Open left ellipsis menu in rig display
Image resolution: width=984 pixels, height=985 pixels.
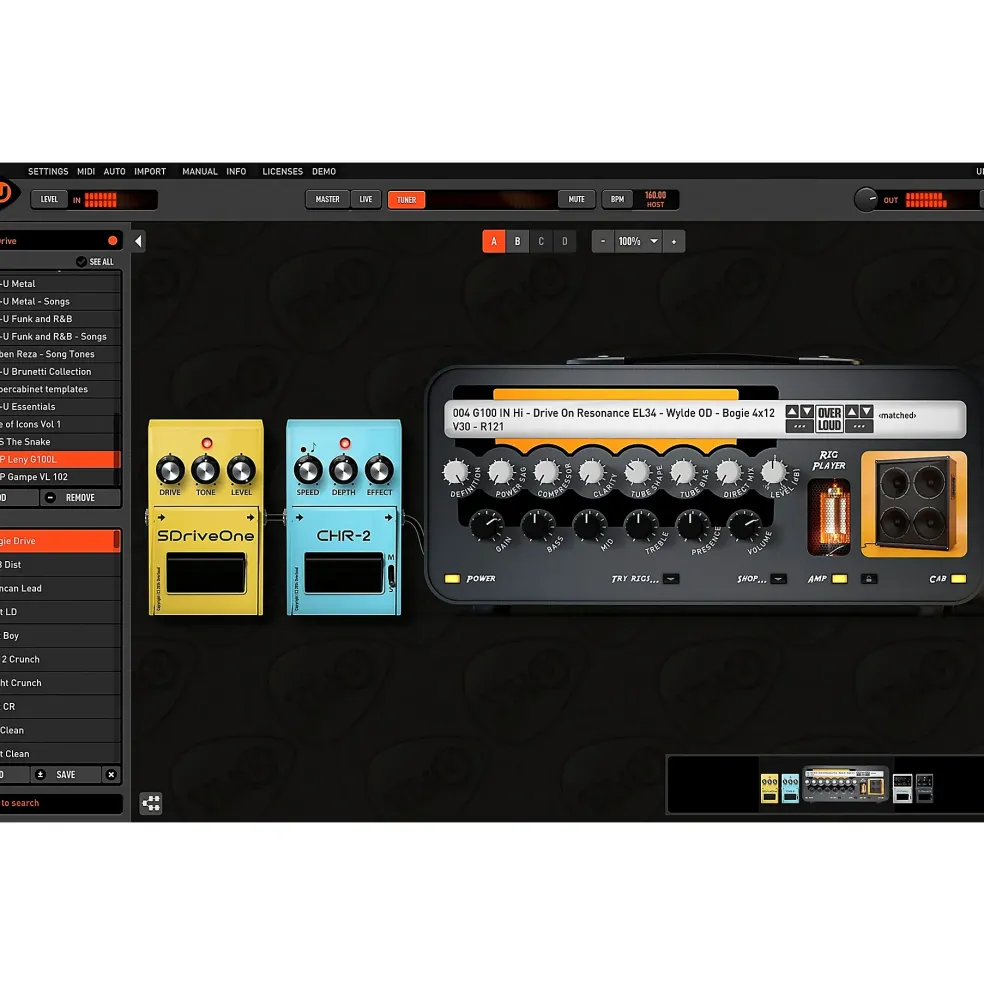point(799,426)
